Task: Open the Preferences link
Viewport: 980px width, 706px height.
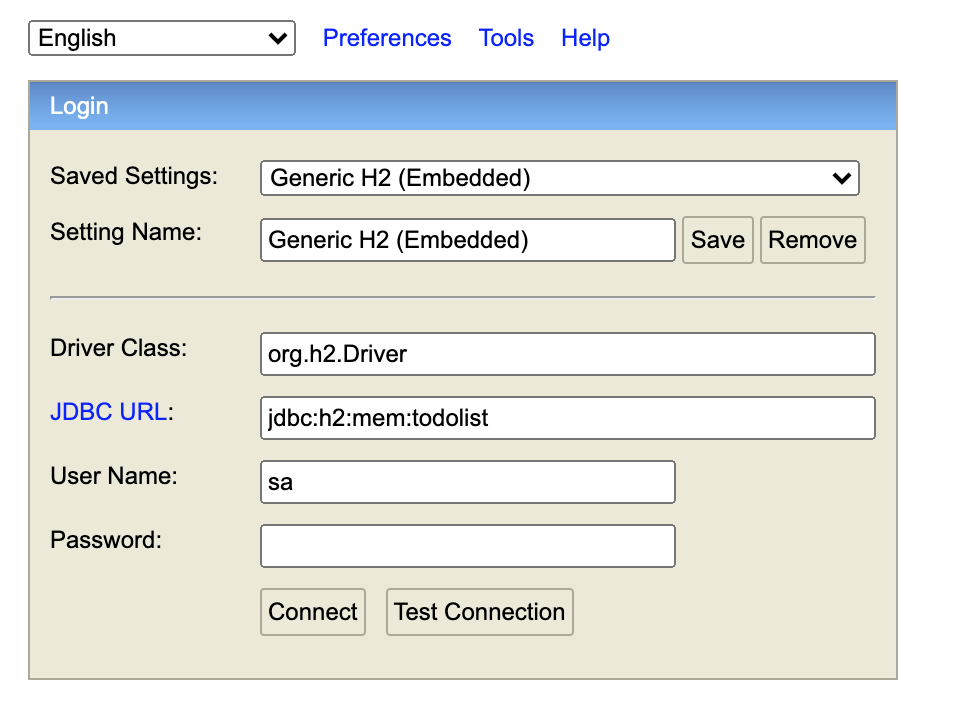Action: pos(387,39)
